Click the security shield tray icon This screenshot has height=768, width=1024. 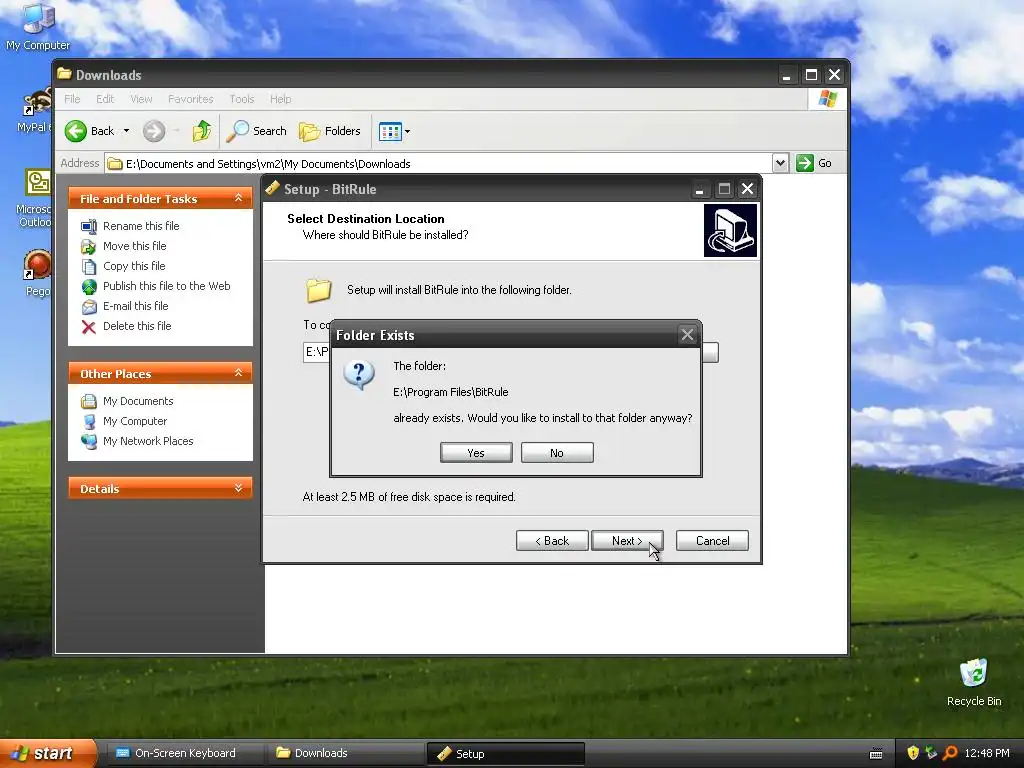(x=912, y=753)
